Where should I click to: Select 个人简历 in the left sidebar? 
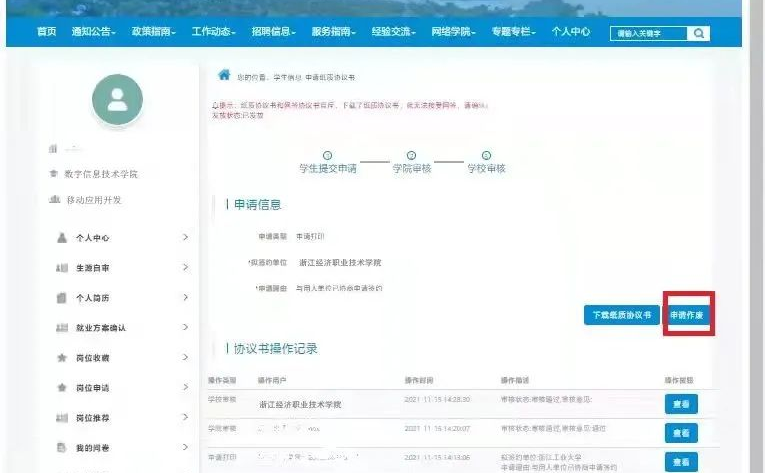pyautogui.click(x=93, y=298)
